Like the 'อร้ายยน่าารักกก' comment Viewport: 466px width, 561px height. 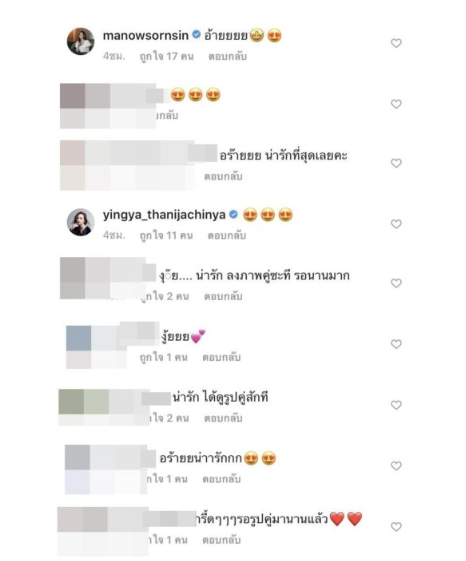(396, 465)
